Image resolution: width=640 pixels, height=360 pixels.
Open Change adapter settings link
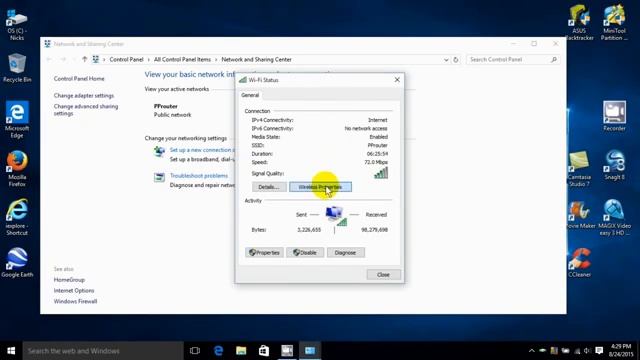84,96
